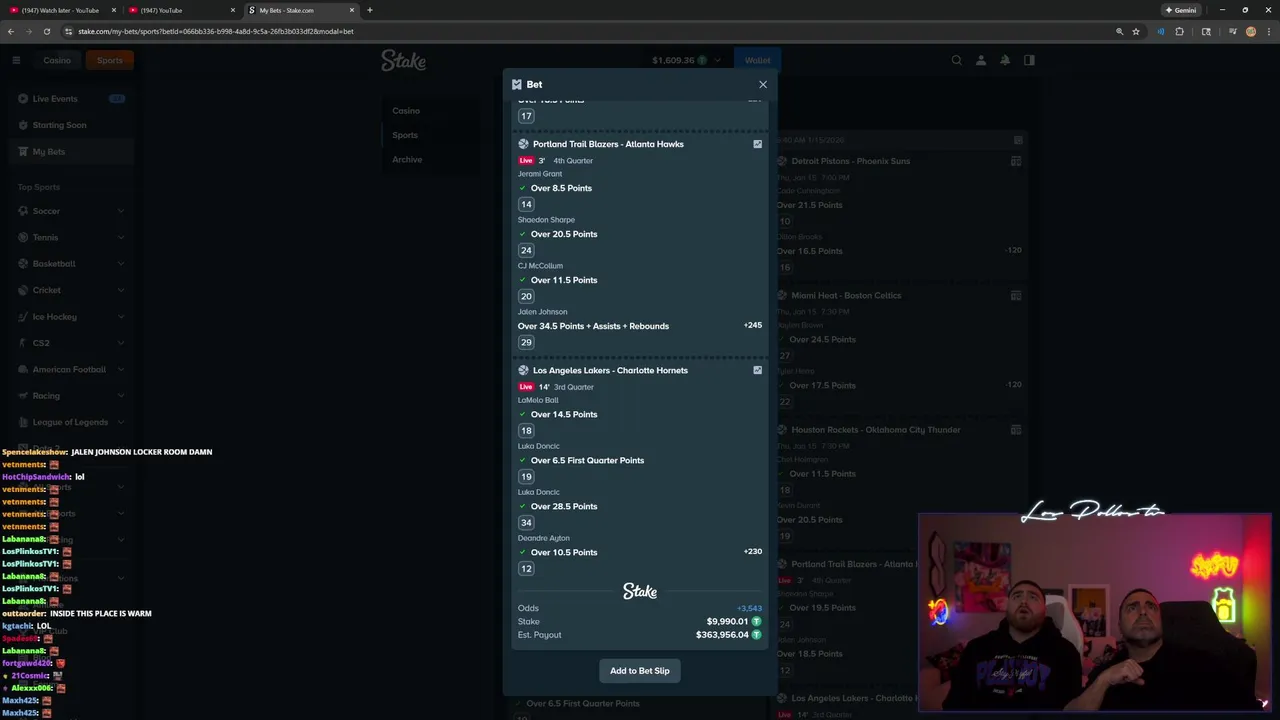Viewport: 1280px width, 720px height.
Task: Click 'Over 20.5 Points' Shaedon Sharpe selection
Action: pos(564,234)
